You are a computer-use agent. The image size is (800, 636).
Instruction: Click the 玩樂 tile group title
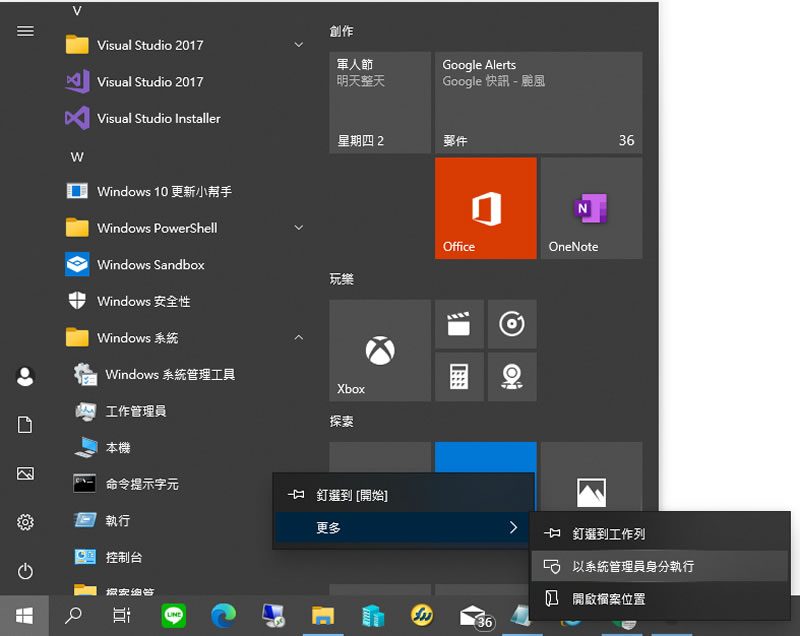point(341,279)
